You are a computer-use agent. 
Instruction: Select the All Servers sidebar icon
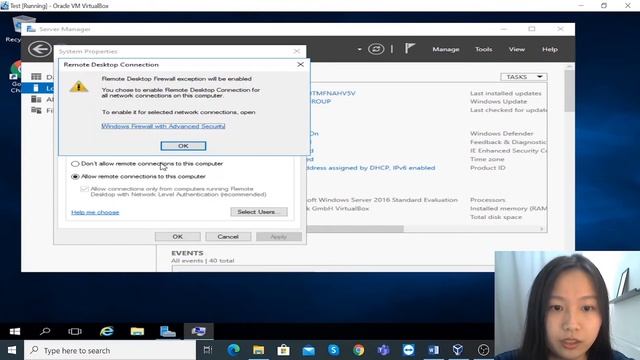(x=36, y=99)
